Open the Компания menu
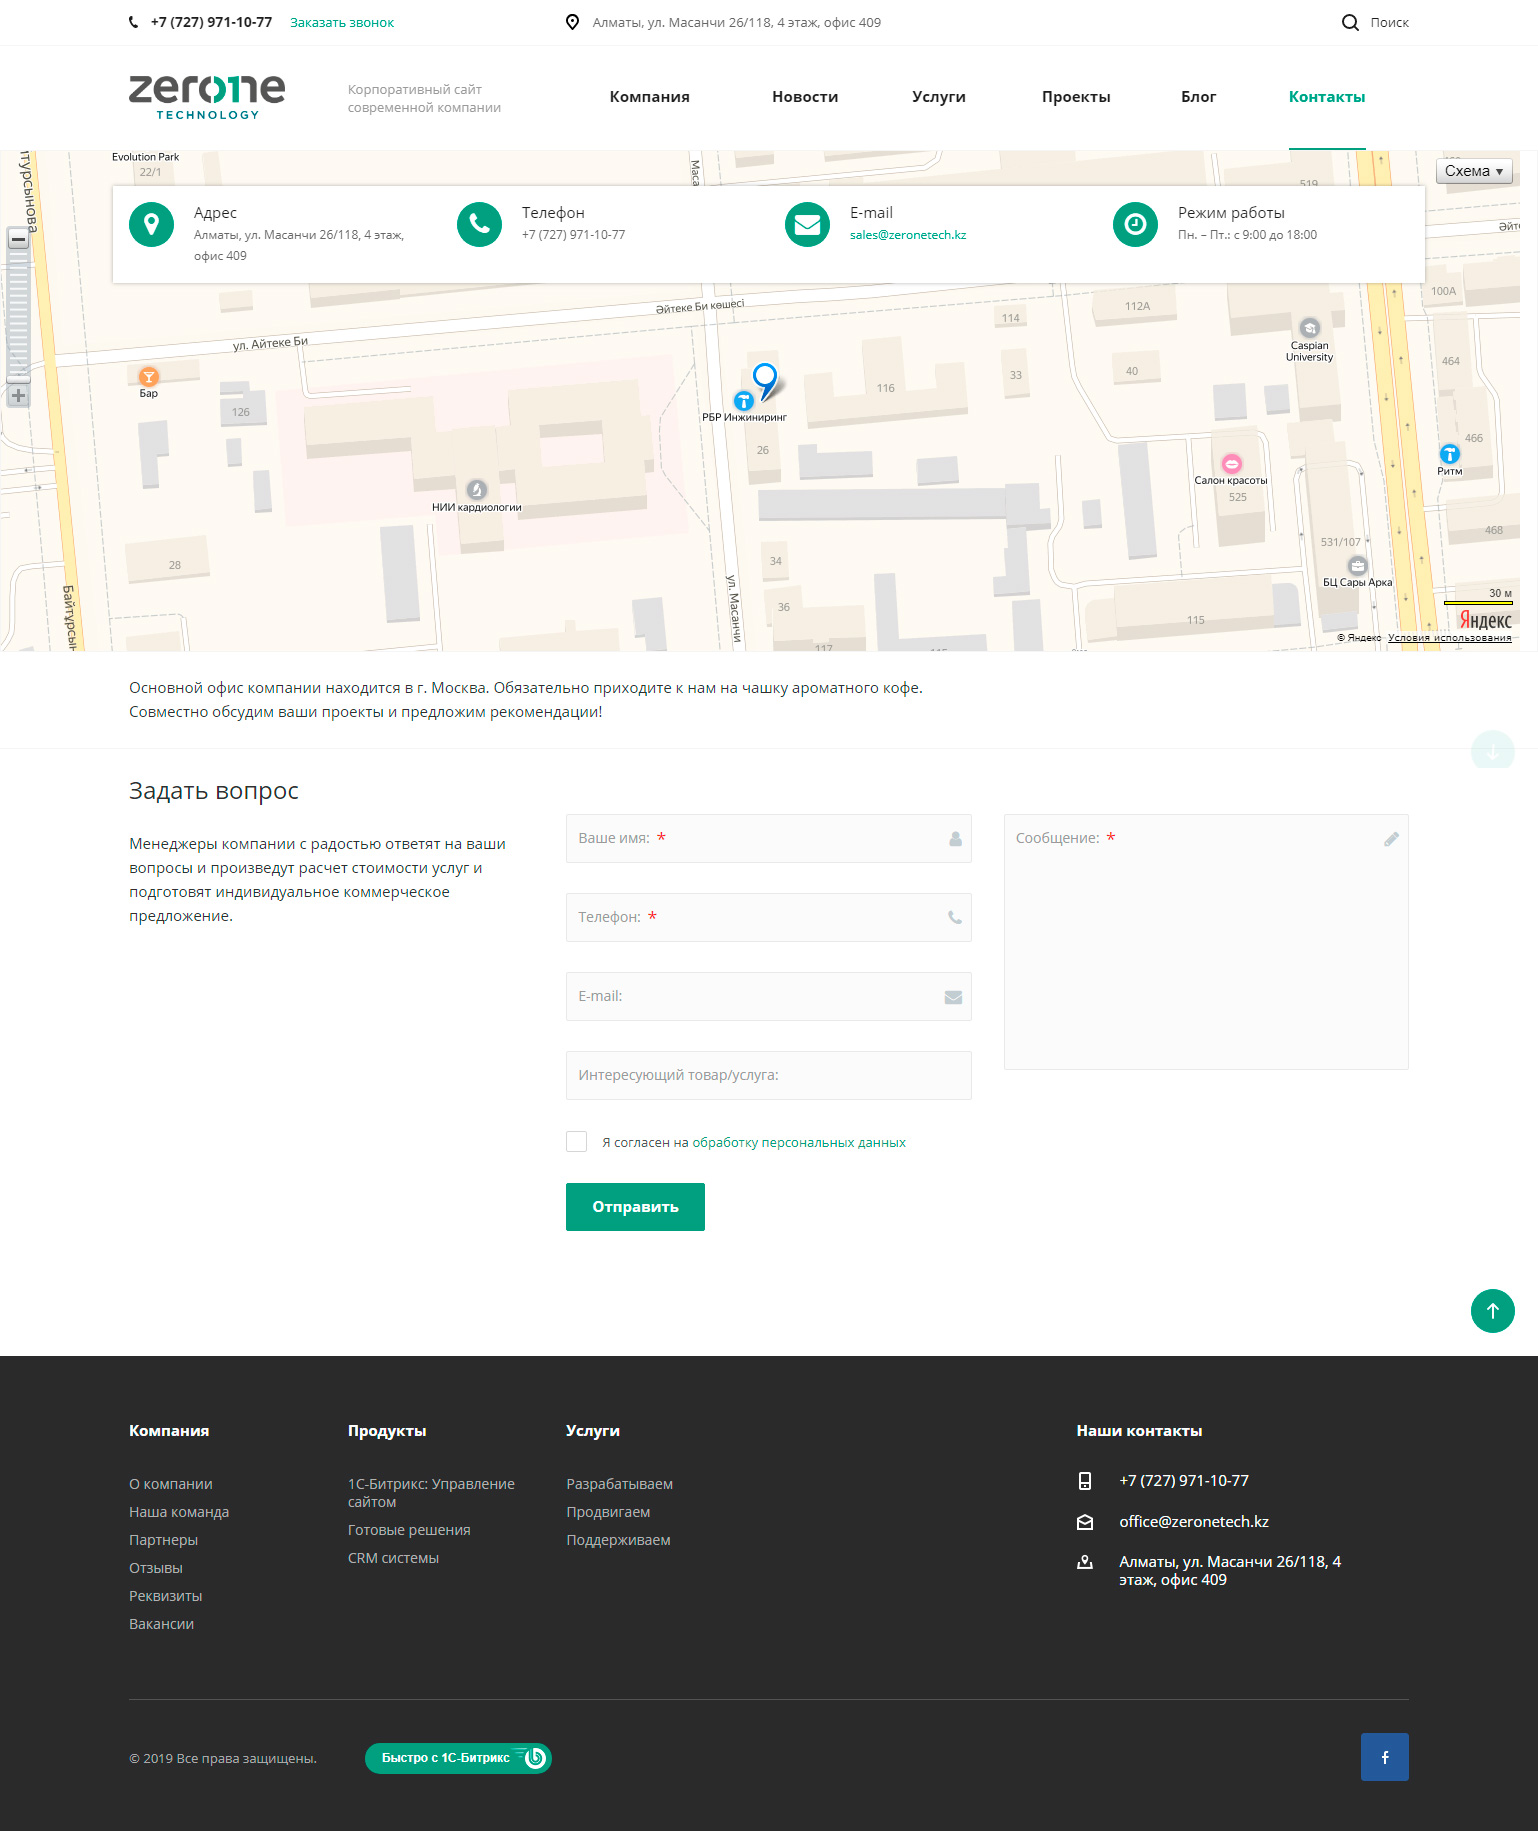This screenshot has height=1831, width=1538. tap(650, 97)
